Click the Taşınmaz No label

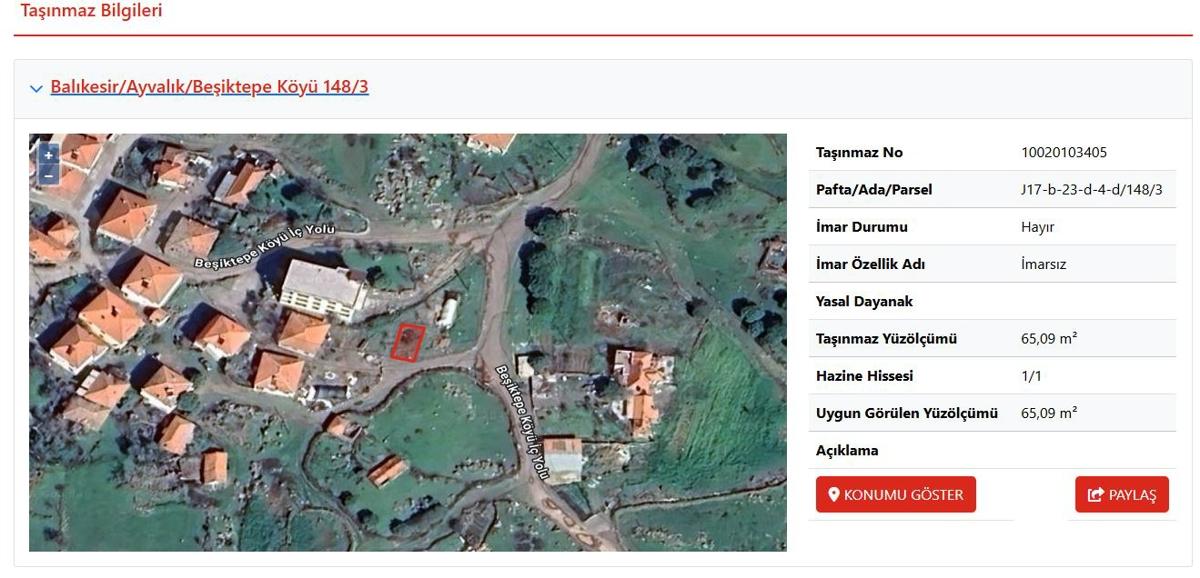pos(859,153)
